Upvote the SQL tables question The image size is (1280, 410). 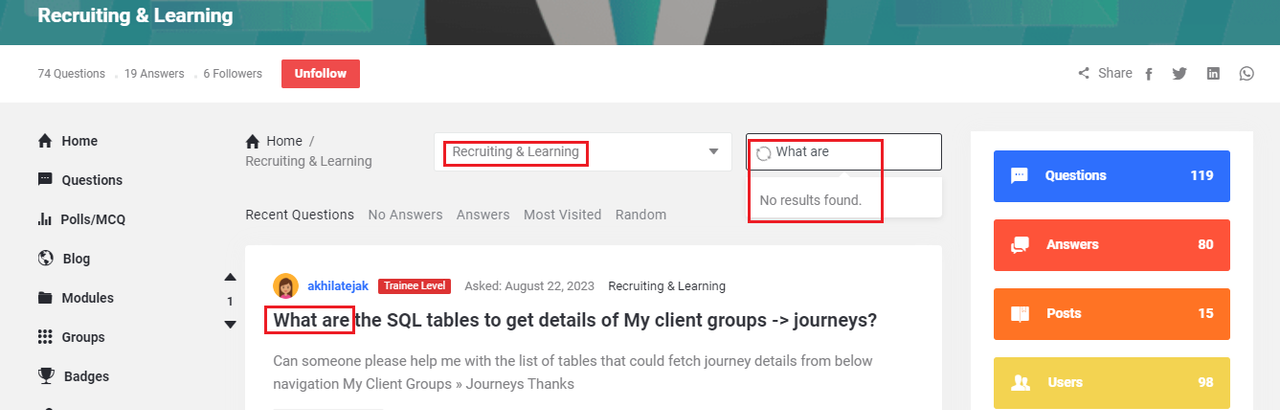coord(230,277)
